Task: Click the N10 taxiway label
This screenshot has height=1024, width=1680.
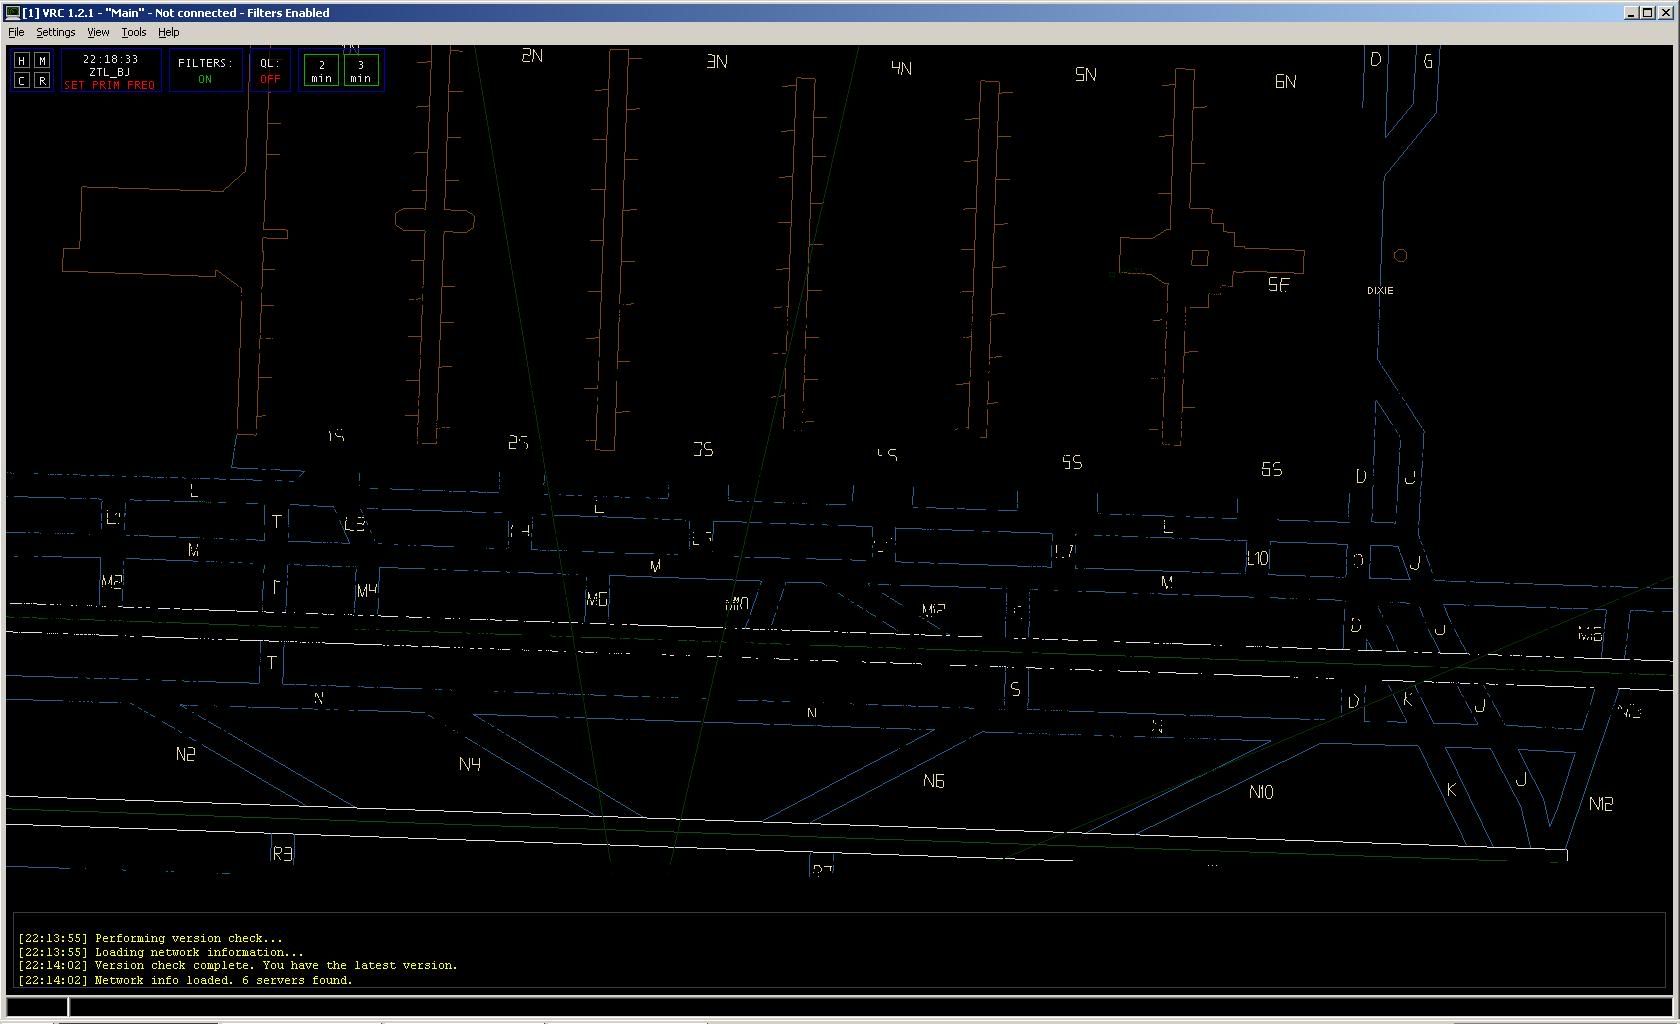Action: pos(1261,792)
